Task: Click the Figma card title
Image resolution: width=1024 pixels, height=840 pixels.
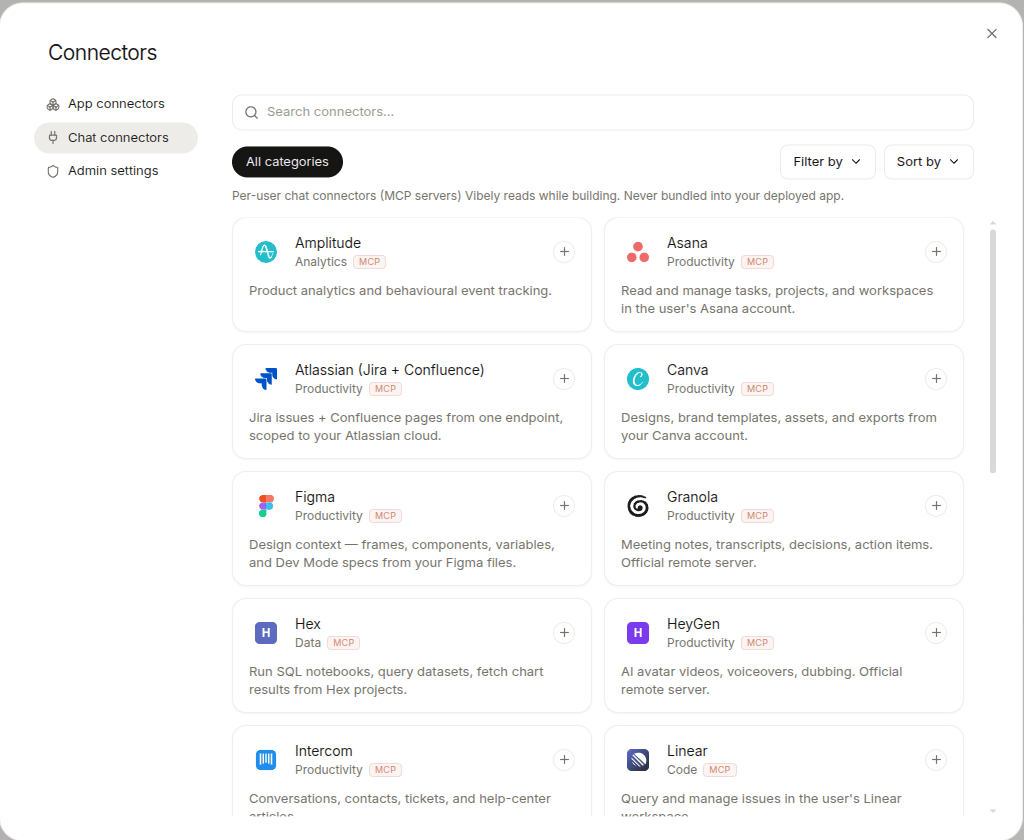Action: (315, 497)
